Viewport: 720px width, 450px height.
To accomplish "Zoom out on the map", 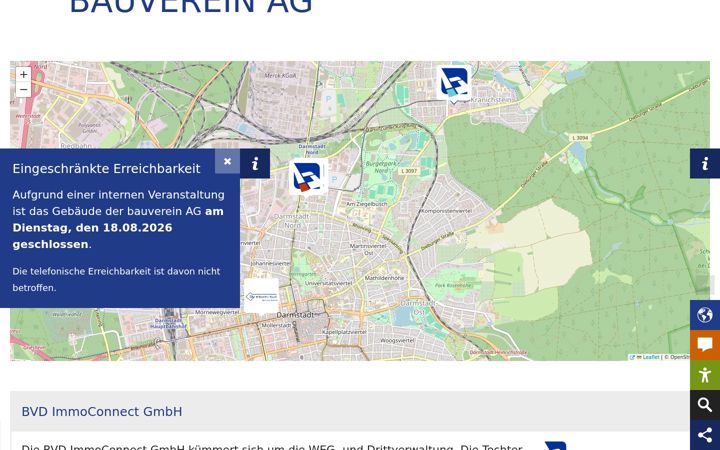I will [x=23, y=90].
